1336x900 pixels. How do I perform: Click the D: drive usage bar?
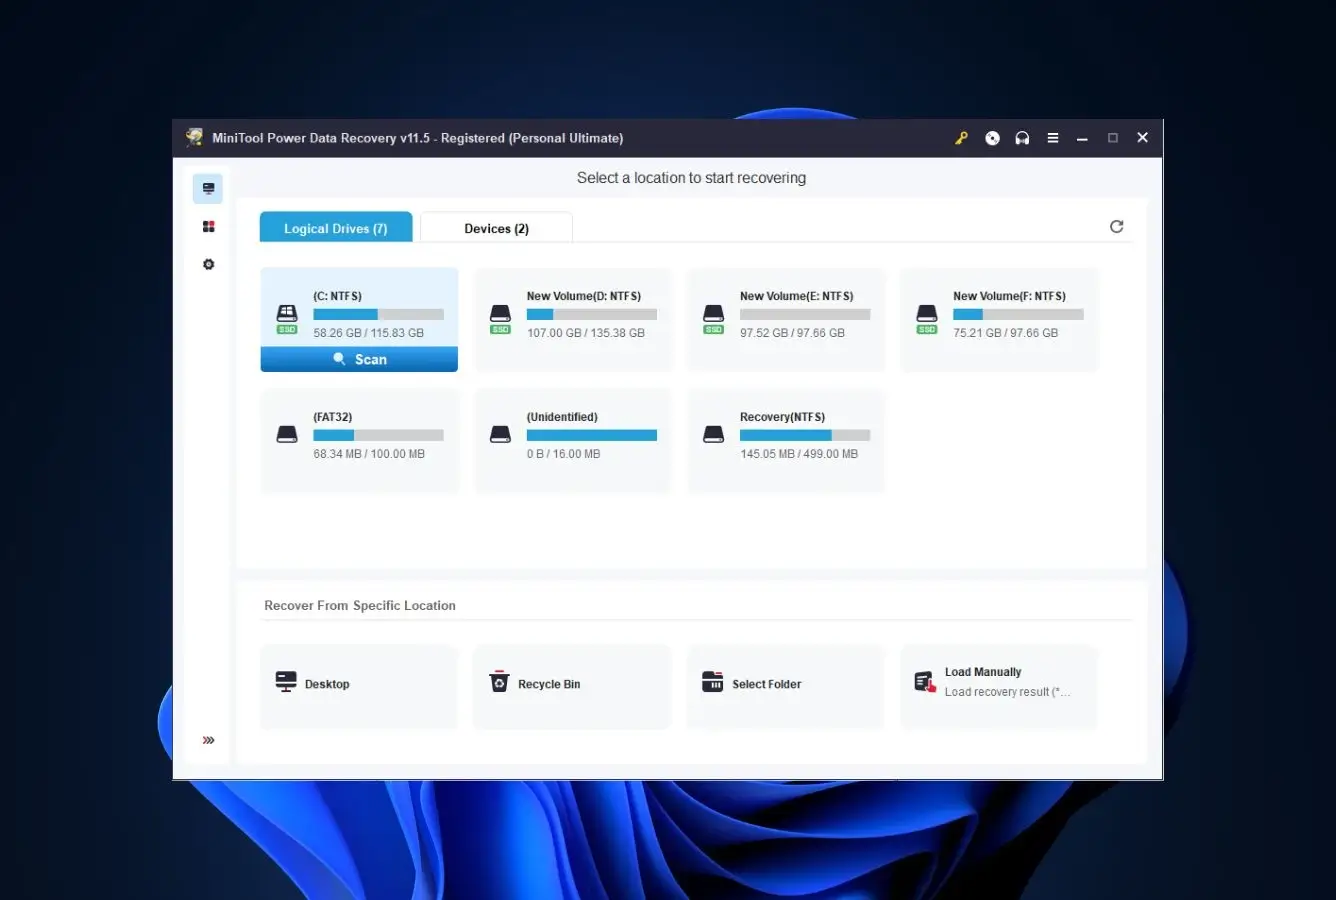coord(592,314)
